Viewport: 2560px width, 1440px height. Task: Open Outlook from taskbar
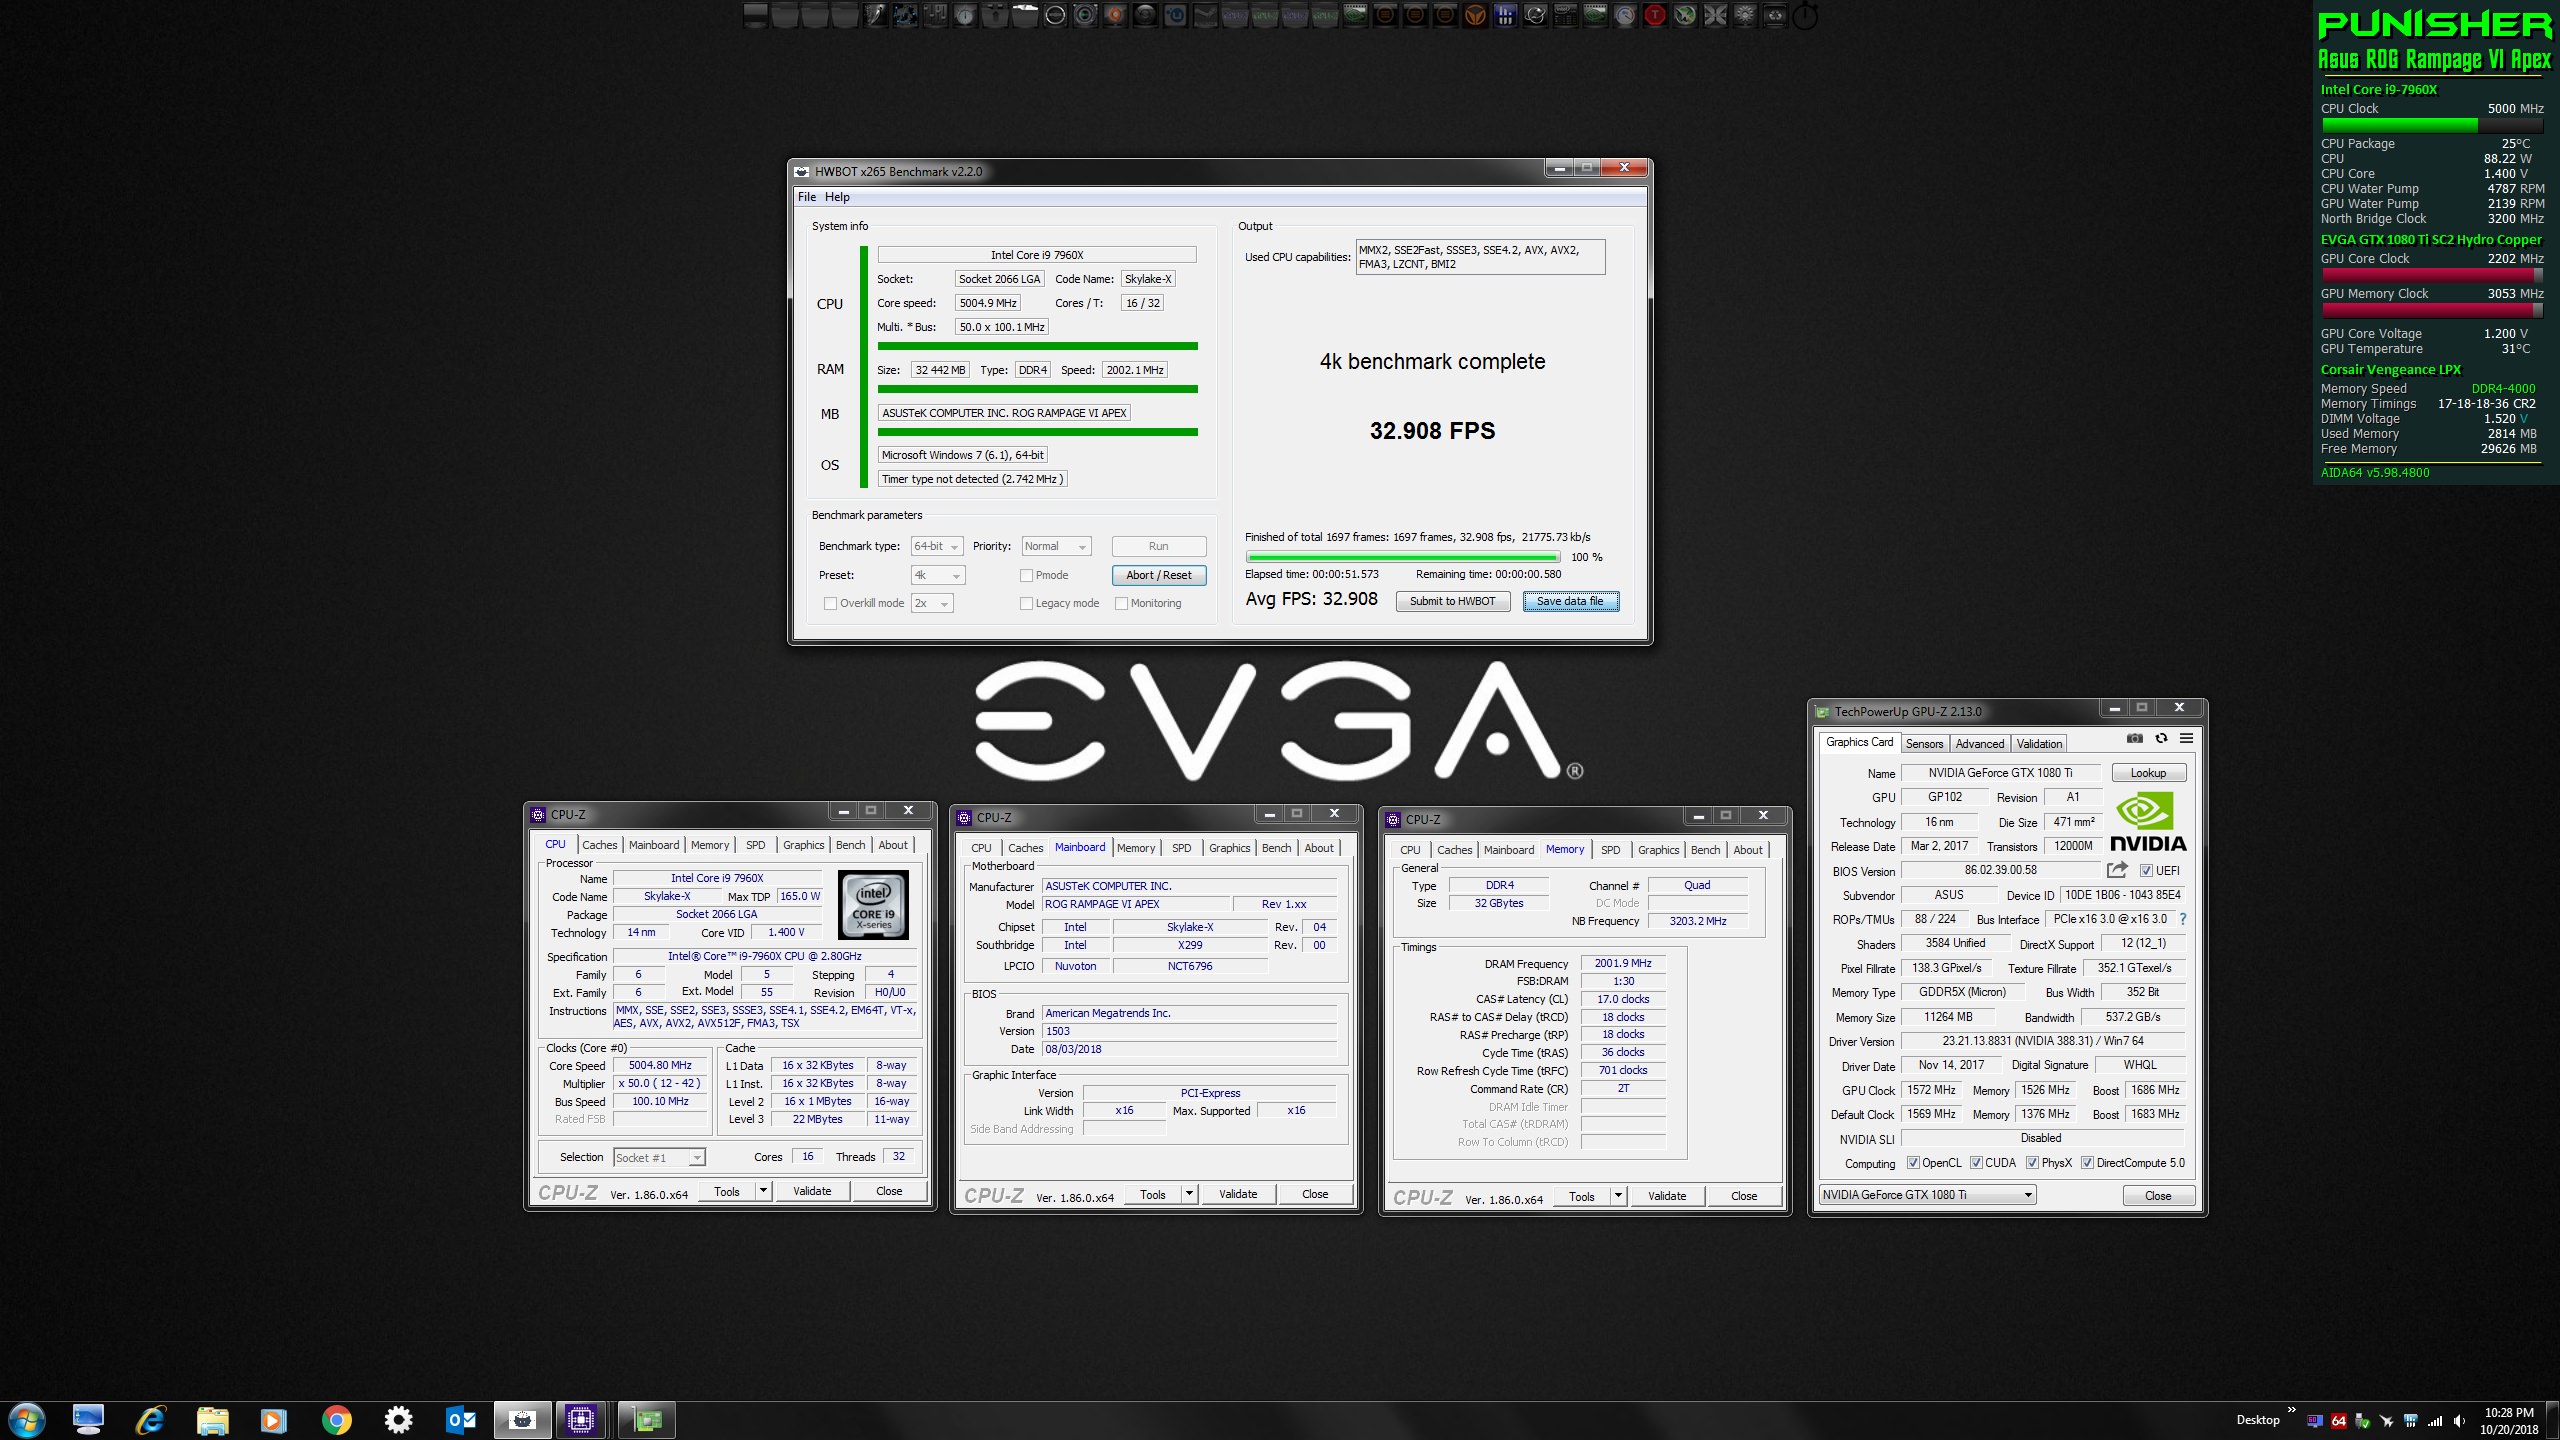(x=461, y=1420)
